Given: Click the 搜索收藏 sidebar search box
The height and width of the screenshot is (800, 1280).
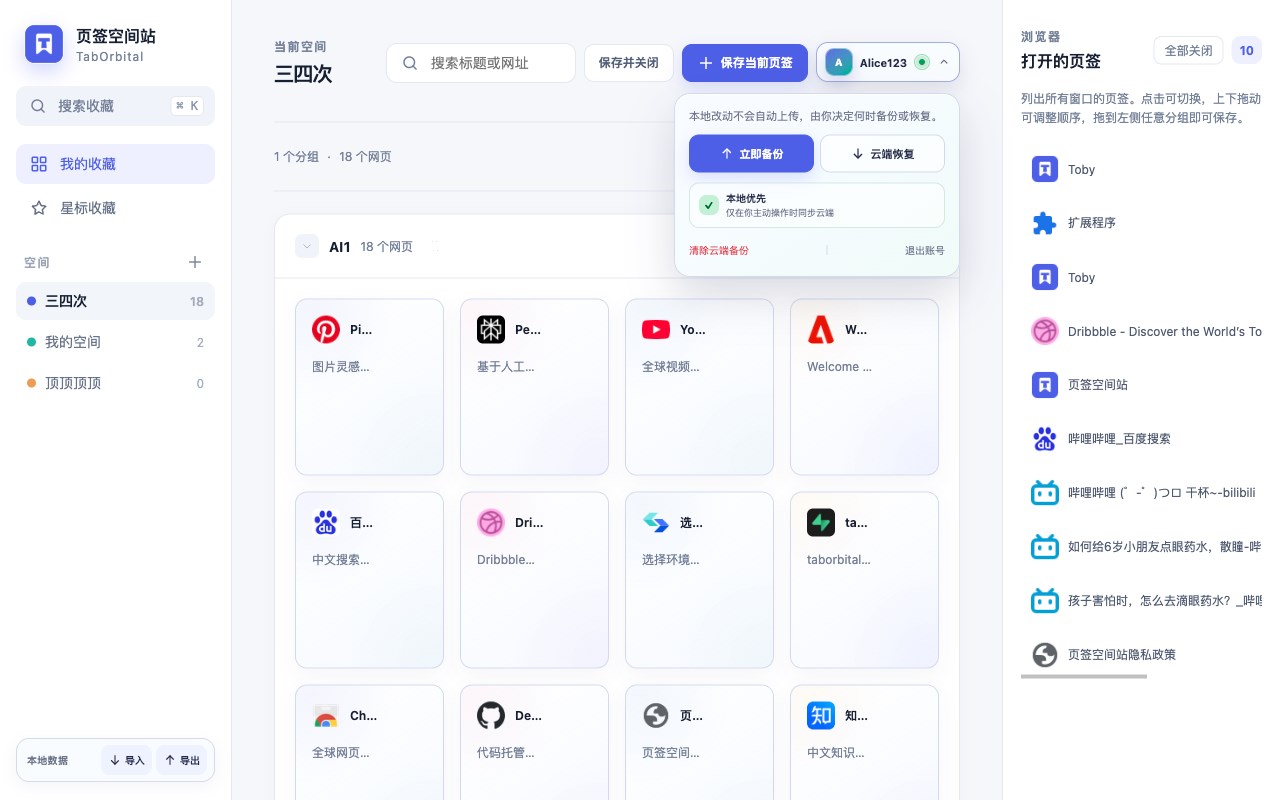Looking at the screenshot, I should click(x=115, y=106).
